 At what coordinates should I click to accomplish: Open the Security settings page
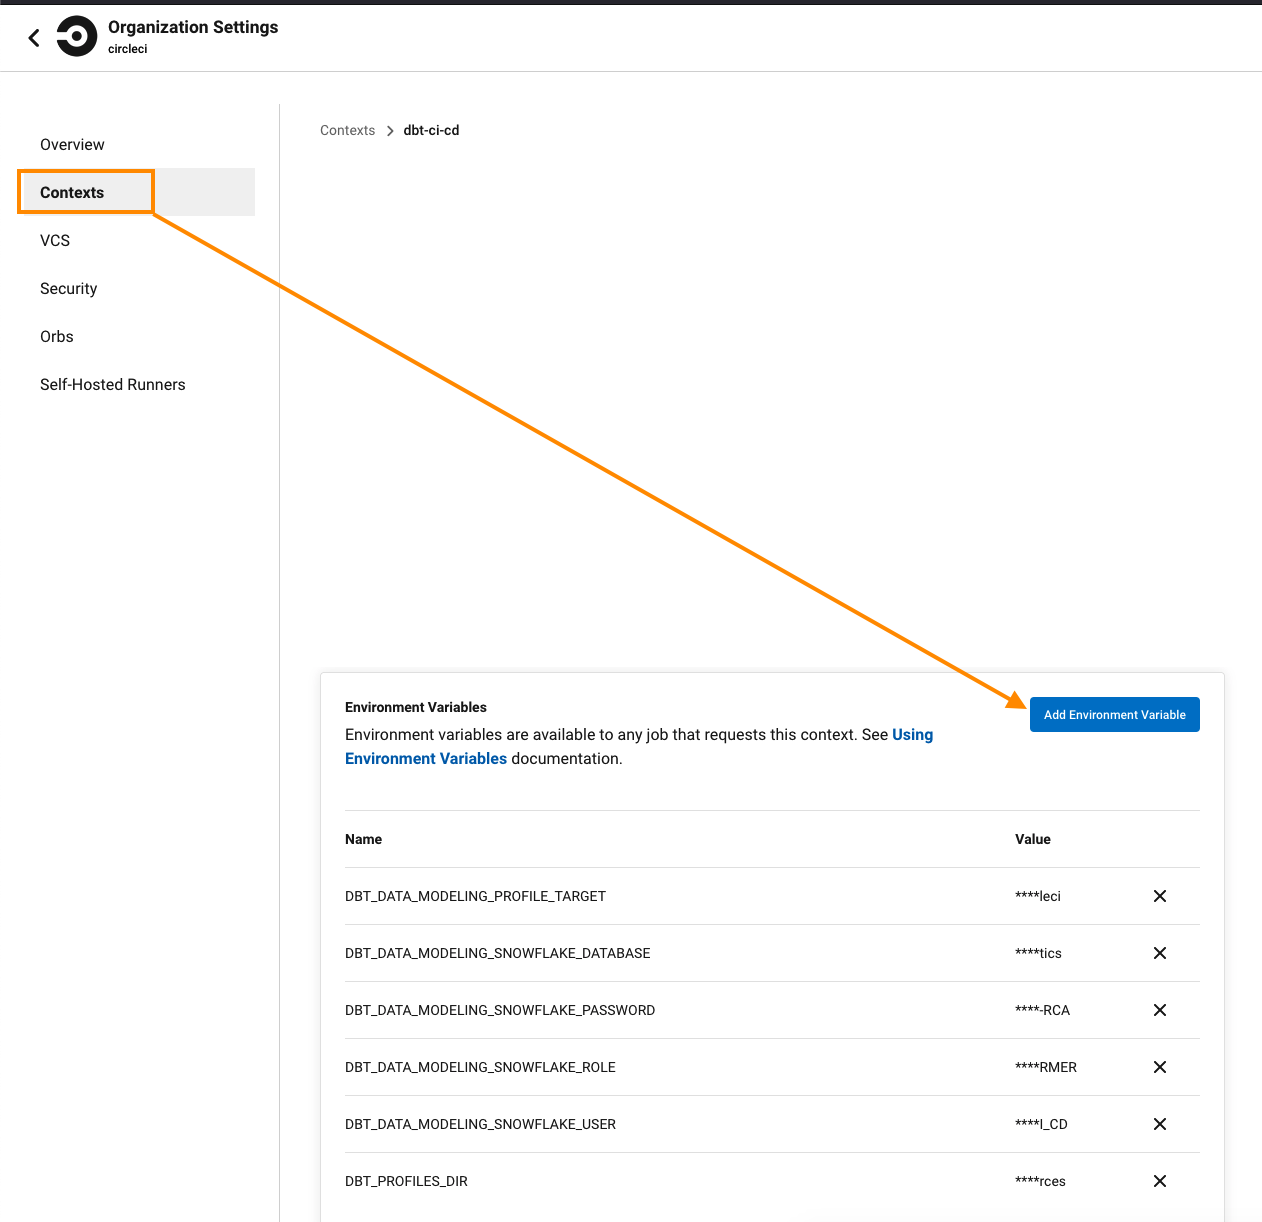(x=68, y=288)
